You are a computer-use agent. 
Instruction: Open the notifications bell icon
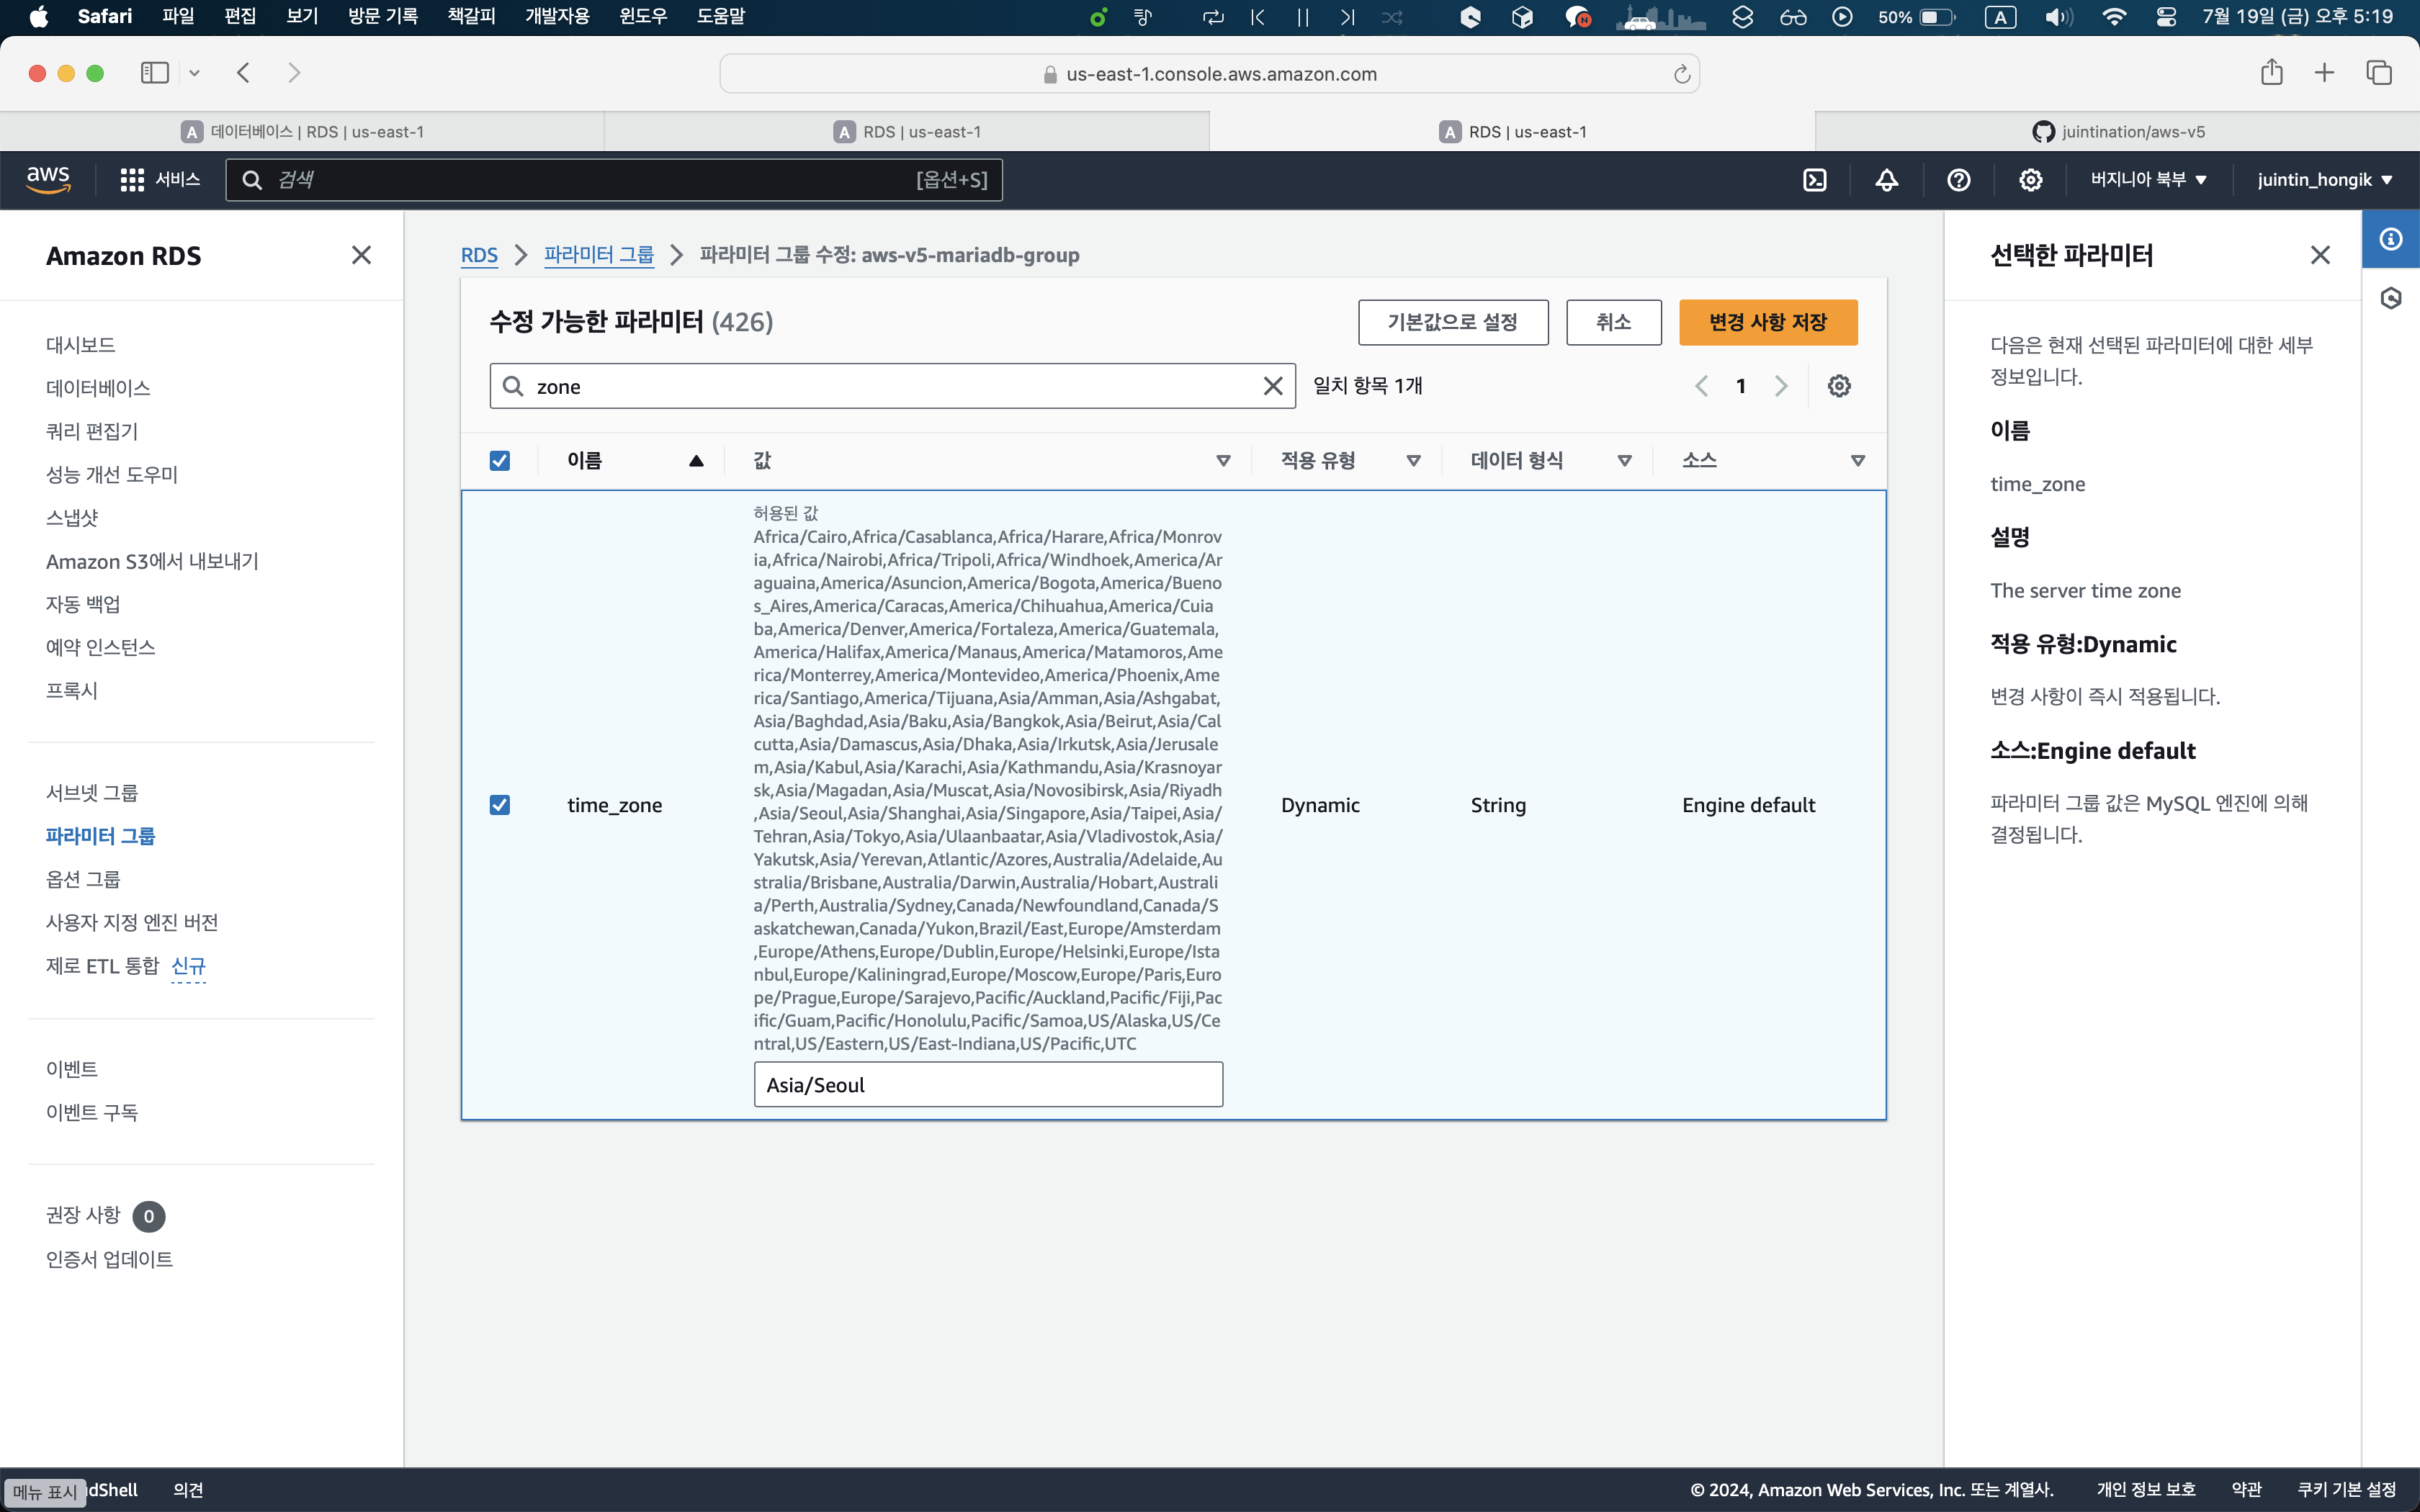(x=1886, y=180)
